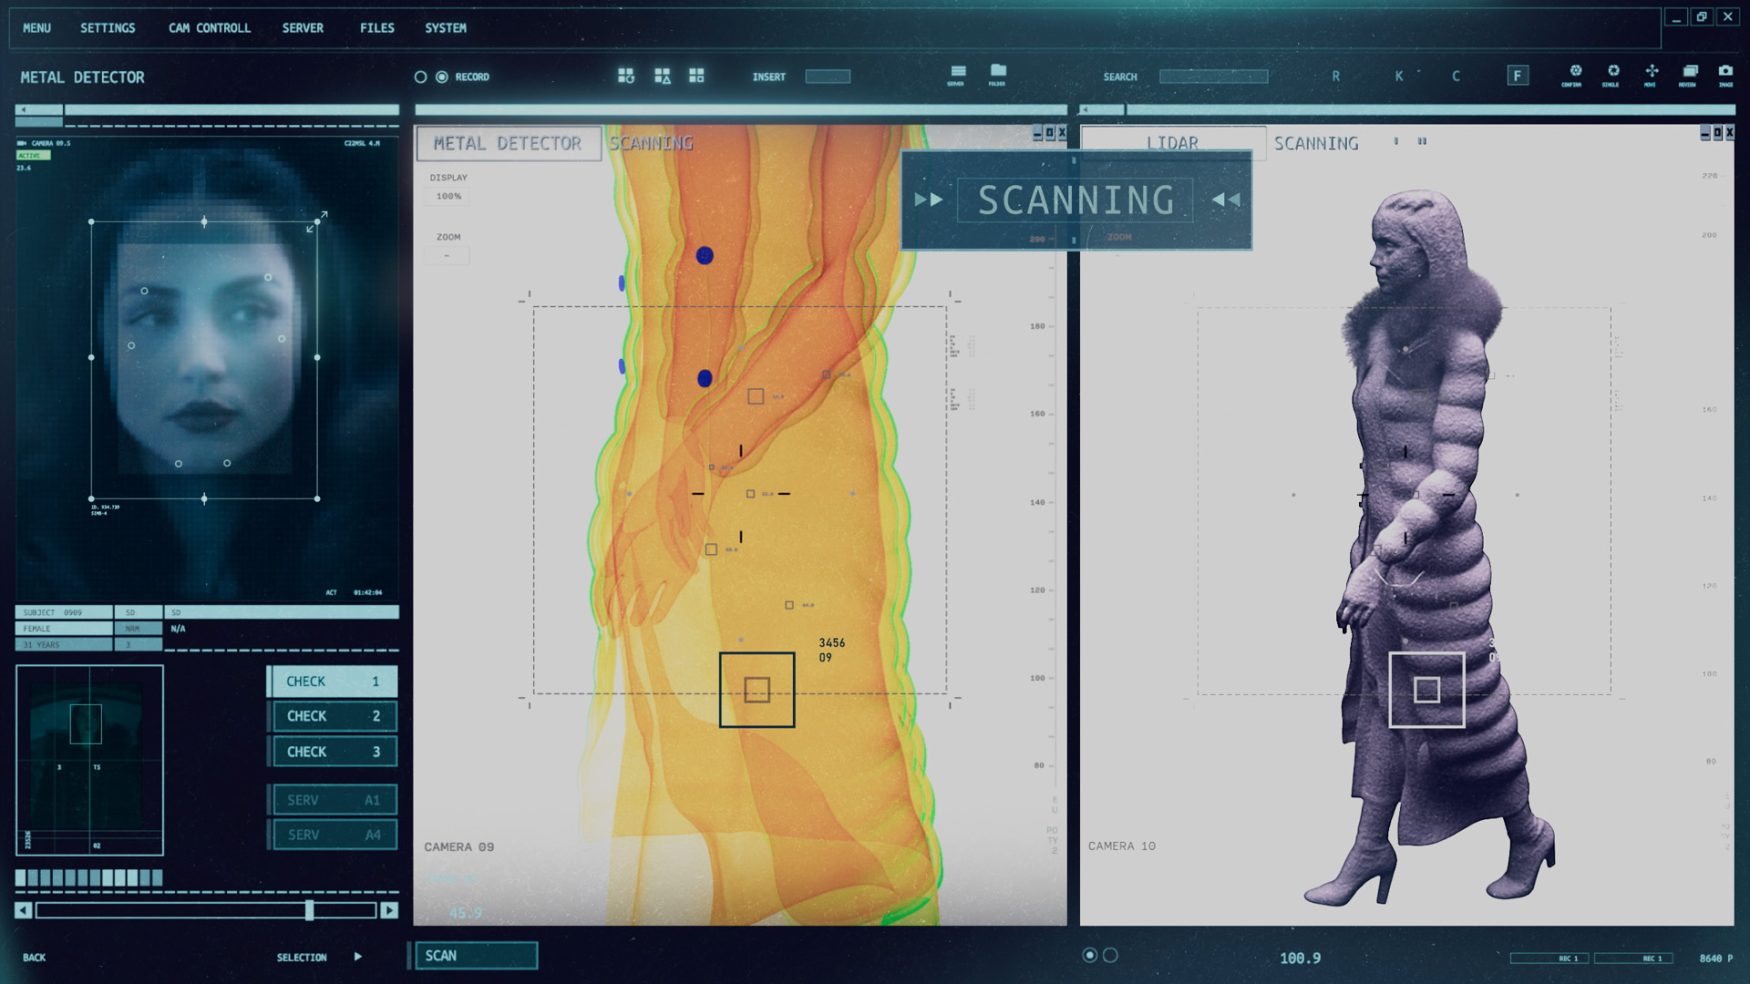This screenshot has width=1750, height=984.
Task: Toggle the boxed F filter button
Action: coord(1517,76)
